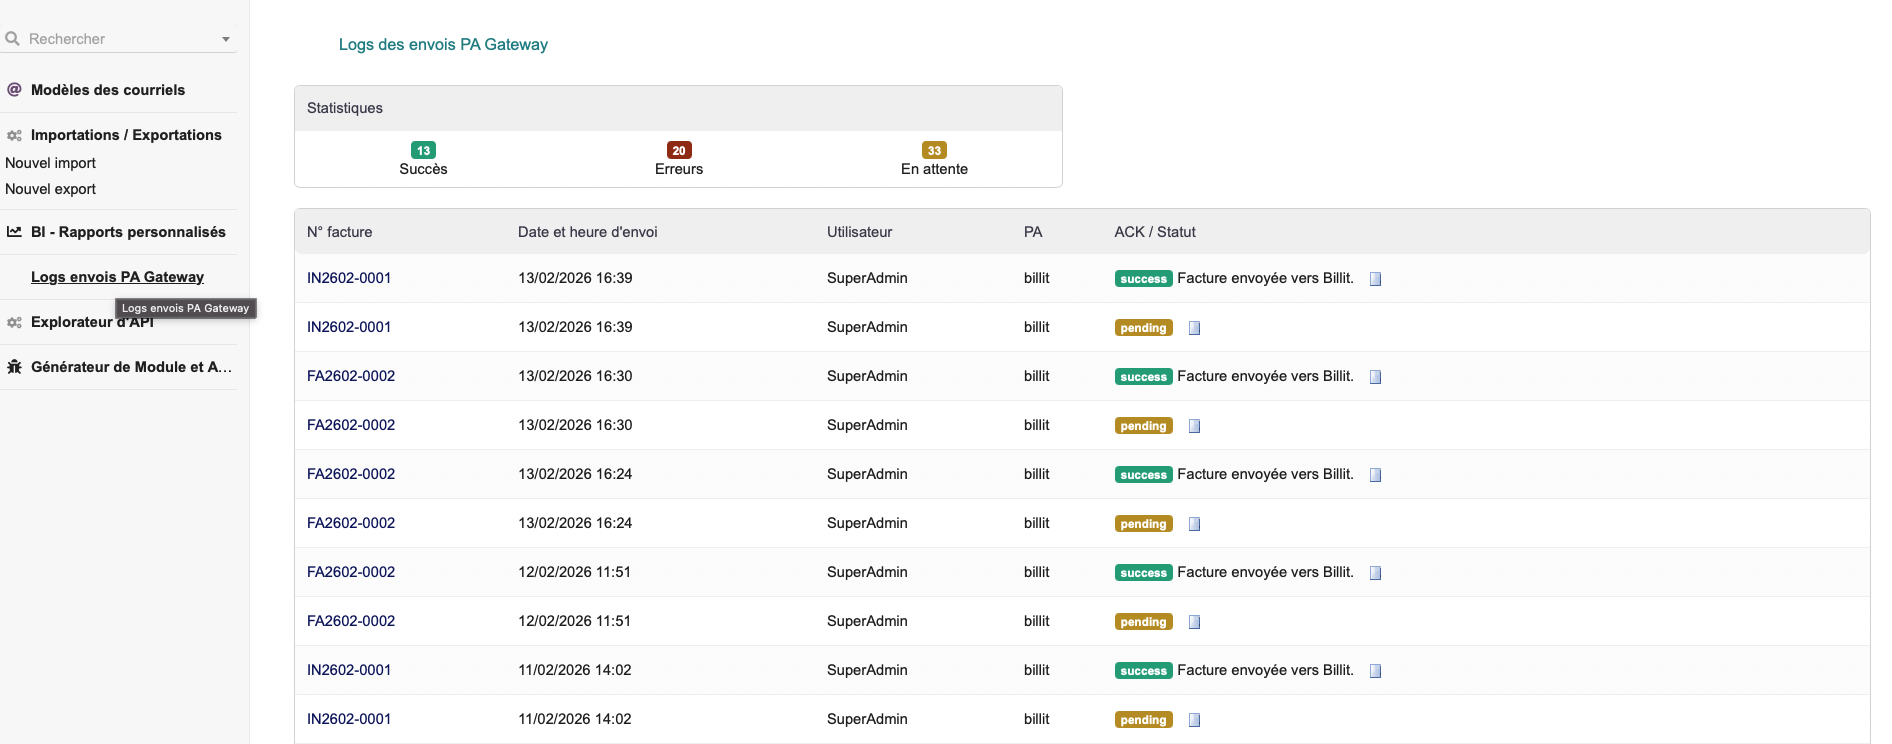The image size is (1892, 744).
Task: Click the document icon in the first success row
Action: click(1375, 279)
